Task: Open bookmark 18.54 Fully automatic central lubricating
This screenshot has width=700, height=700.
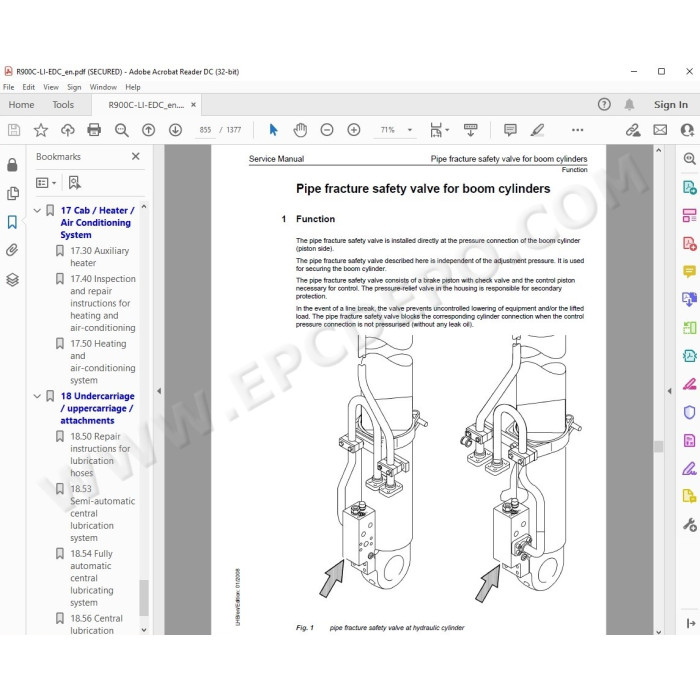Action: click(x=92, y=578)
